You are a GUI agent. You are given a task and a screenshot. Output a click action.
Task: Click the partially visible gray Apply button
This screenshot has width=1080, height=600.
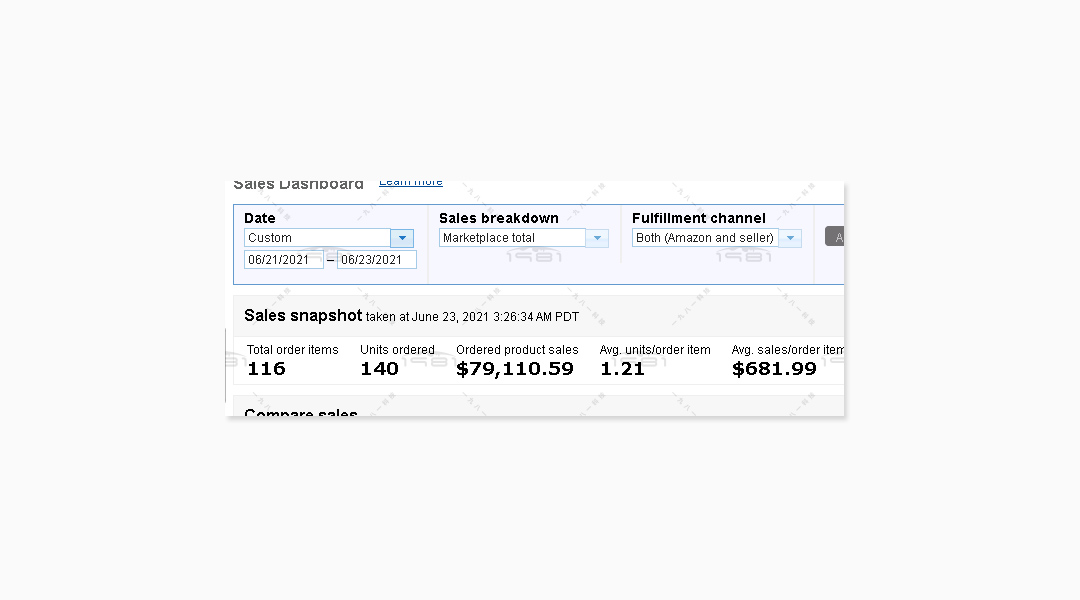(835, 236)
